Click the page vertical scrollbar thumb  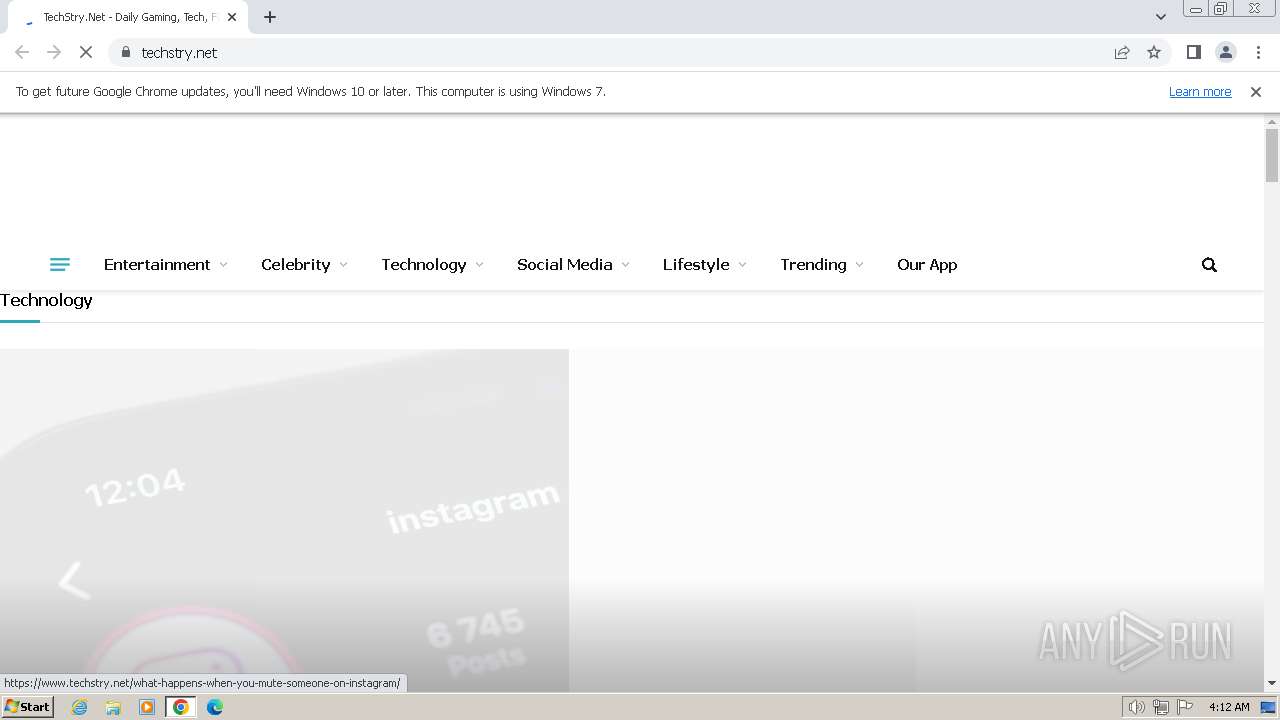coord(1272,155)
